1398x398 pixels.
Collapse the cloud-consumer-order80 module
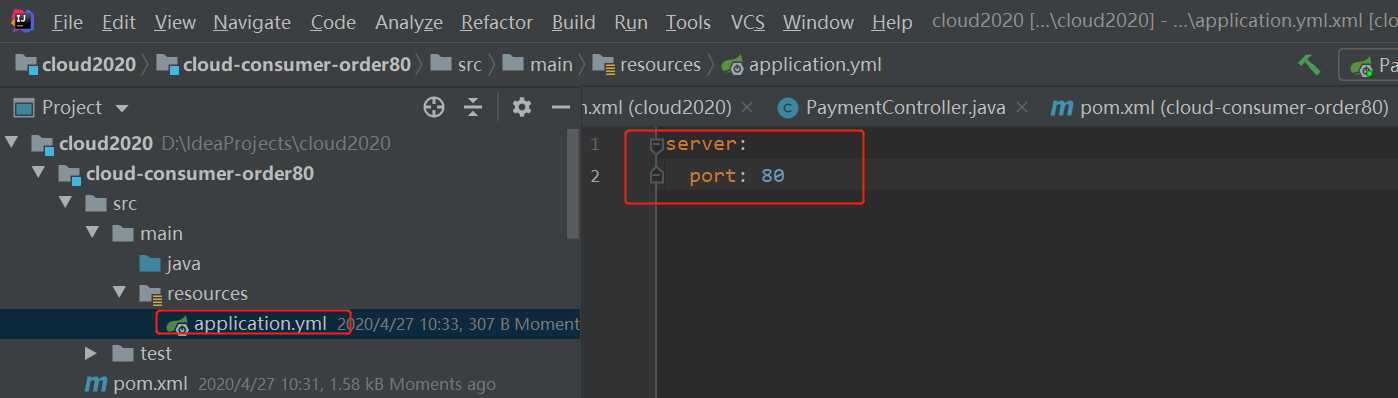[38, 174]
